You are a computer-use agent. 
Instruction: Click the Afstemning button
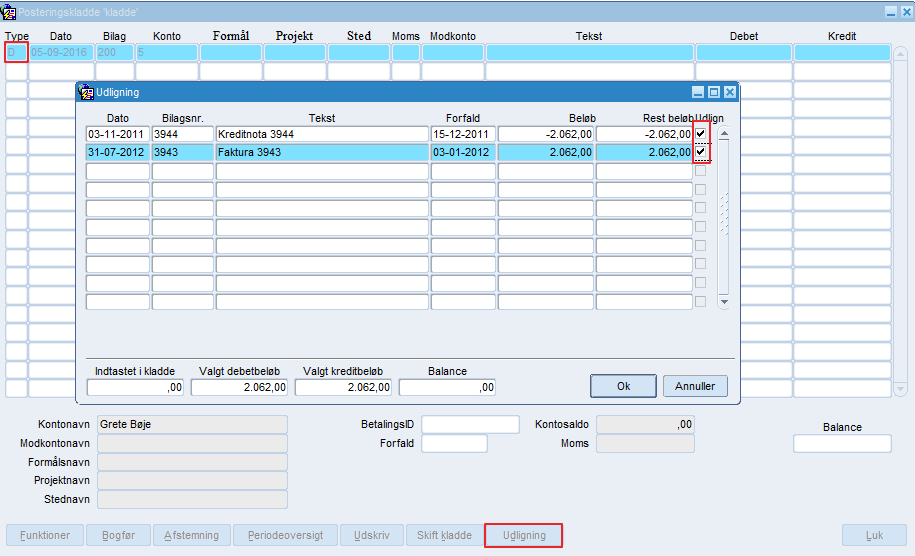tap(191, 535)
